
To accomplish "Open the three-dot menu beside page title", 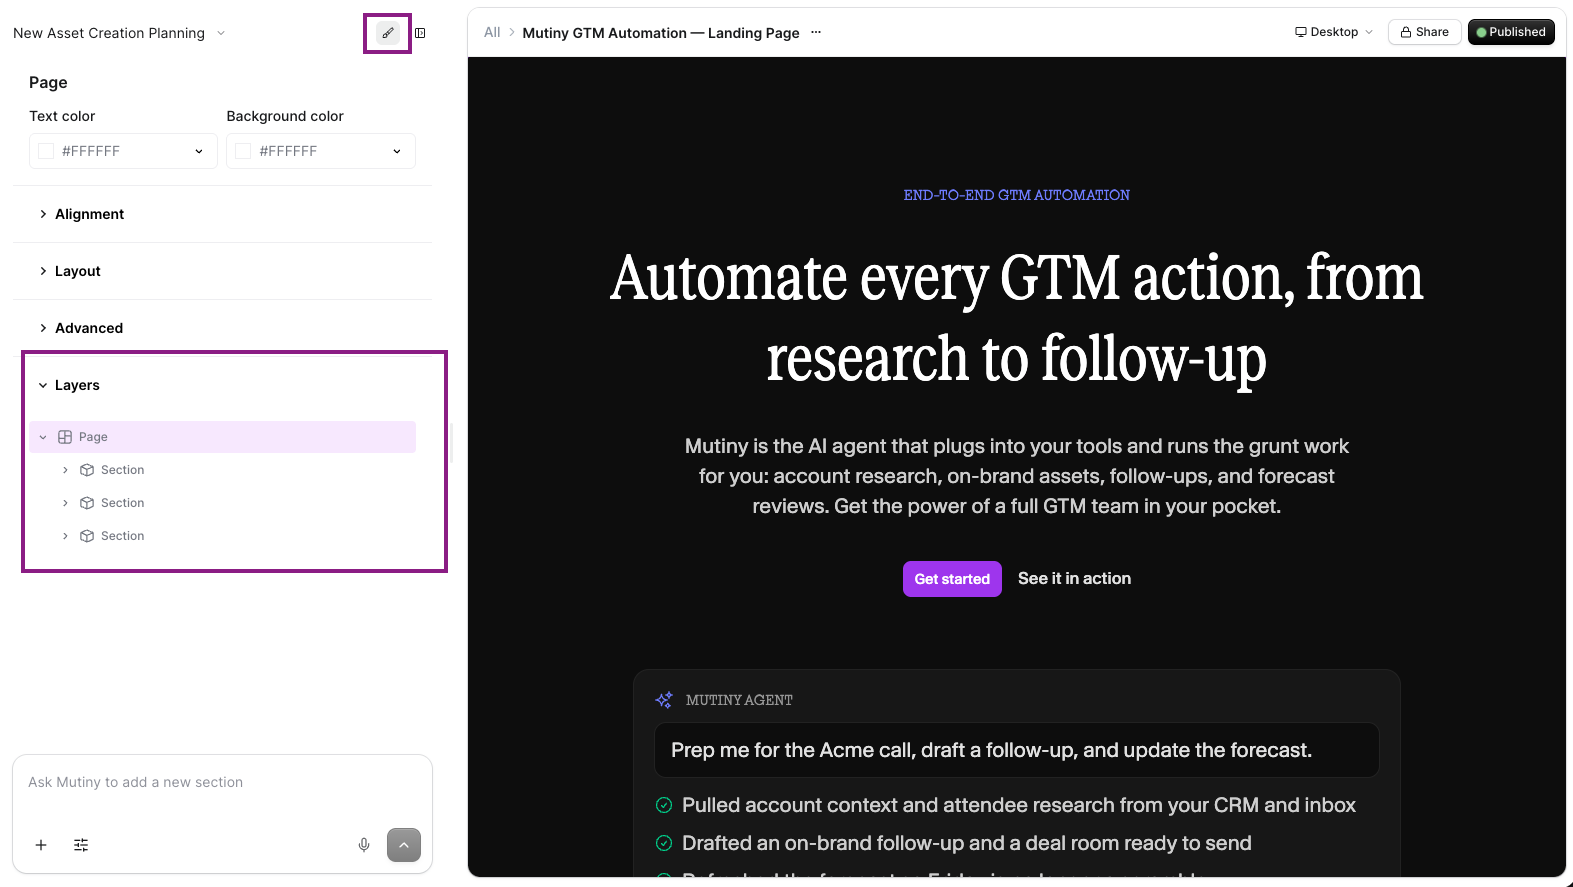I will pos(816,32).
